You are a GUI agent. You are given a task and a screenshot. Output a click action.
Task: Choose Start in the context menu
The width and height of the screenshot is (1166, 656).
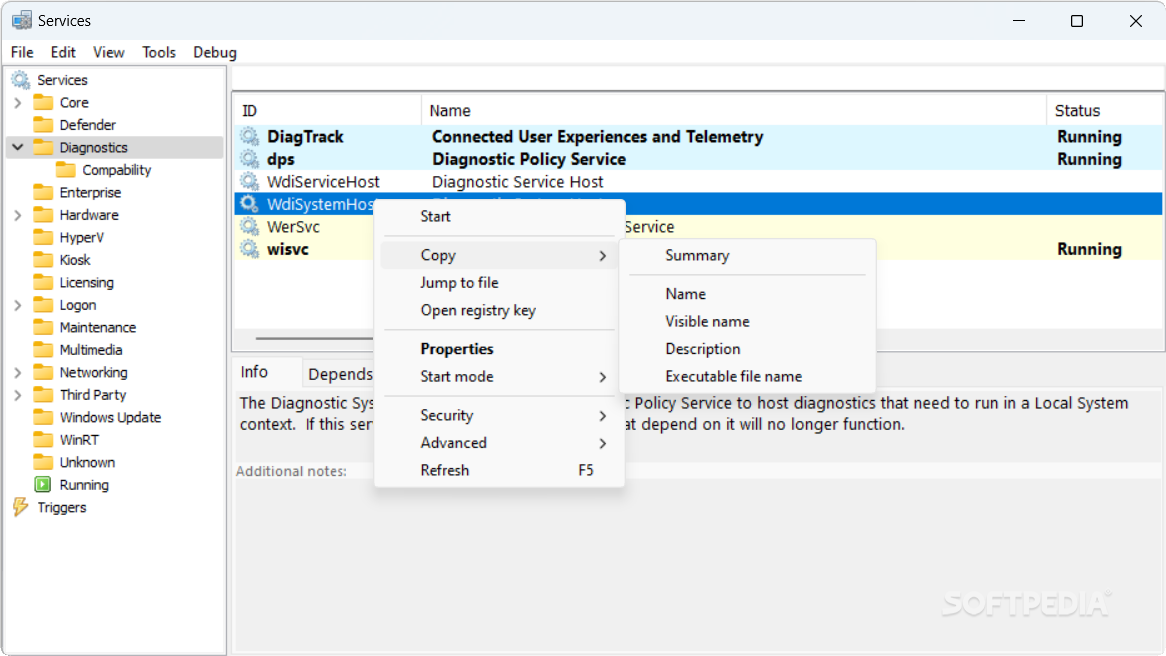499,216
